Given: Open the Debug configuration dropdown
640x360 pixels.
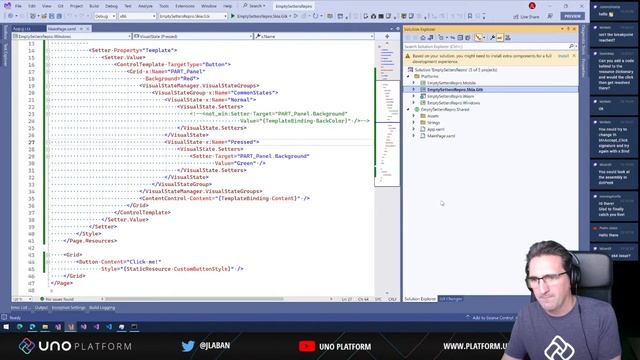Looking at the screenshot, I should 105,16.
